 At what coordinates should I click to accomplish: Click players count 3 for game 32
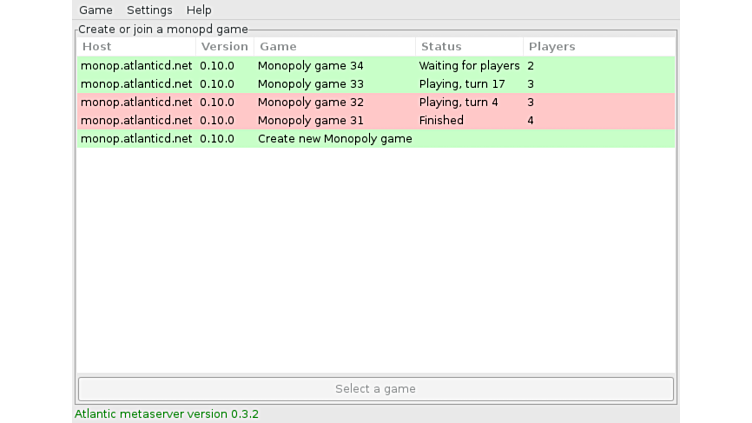[530, 102]
